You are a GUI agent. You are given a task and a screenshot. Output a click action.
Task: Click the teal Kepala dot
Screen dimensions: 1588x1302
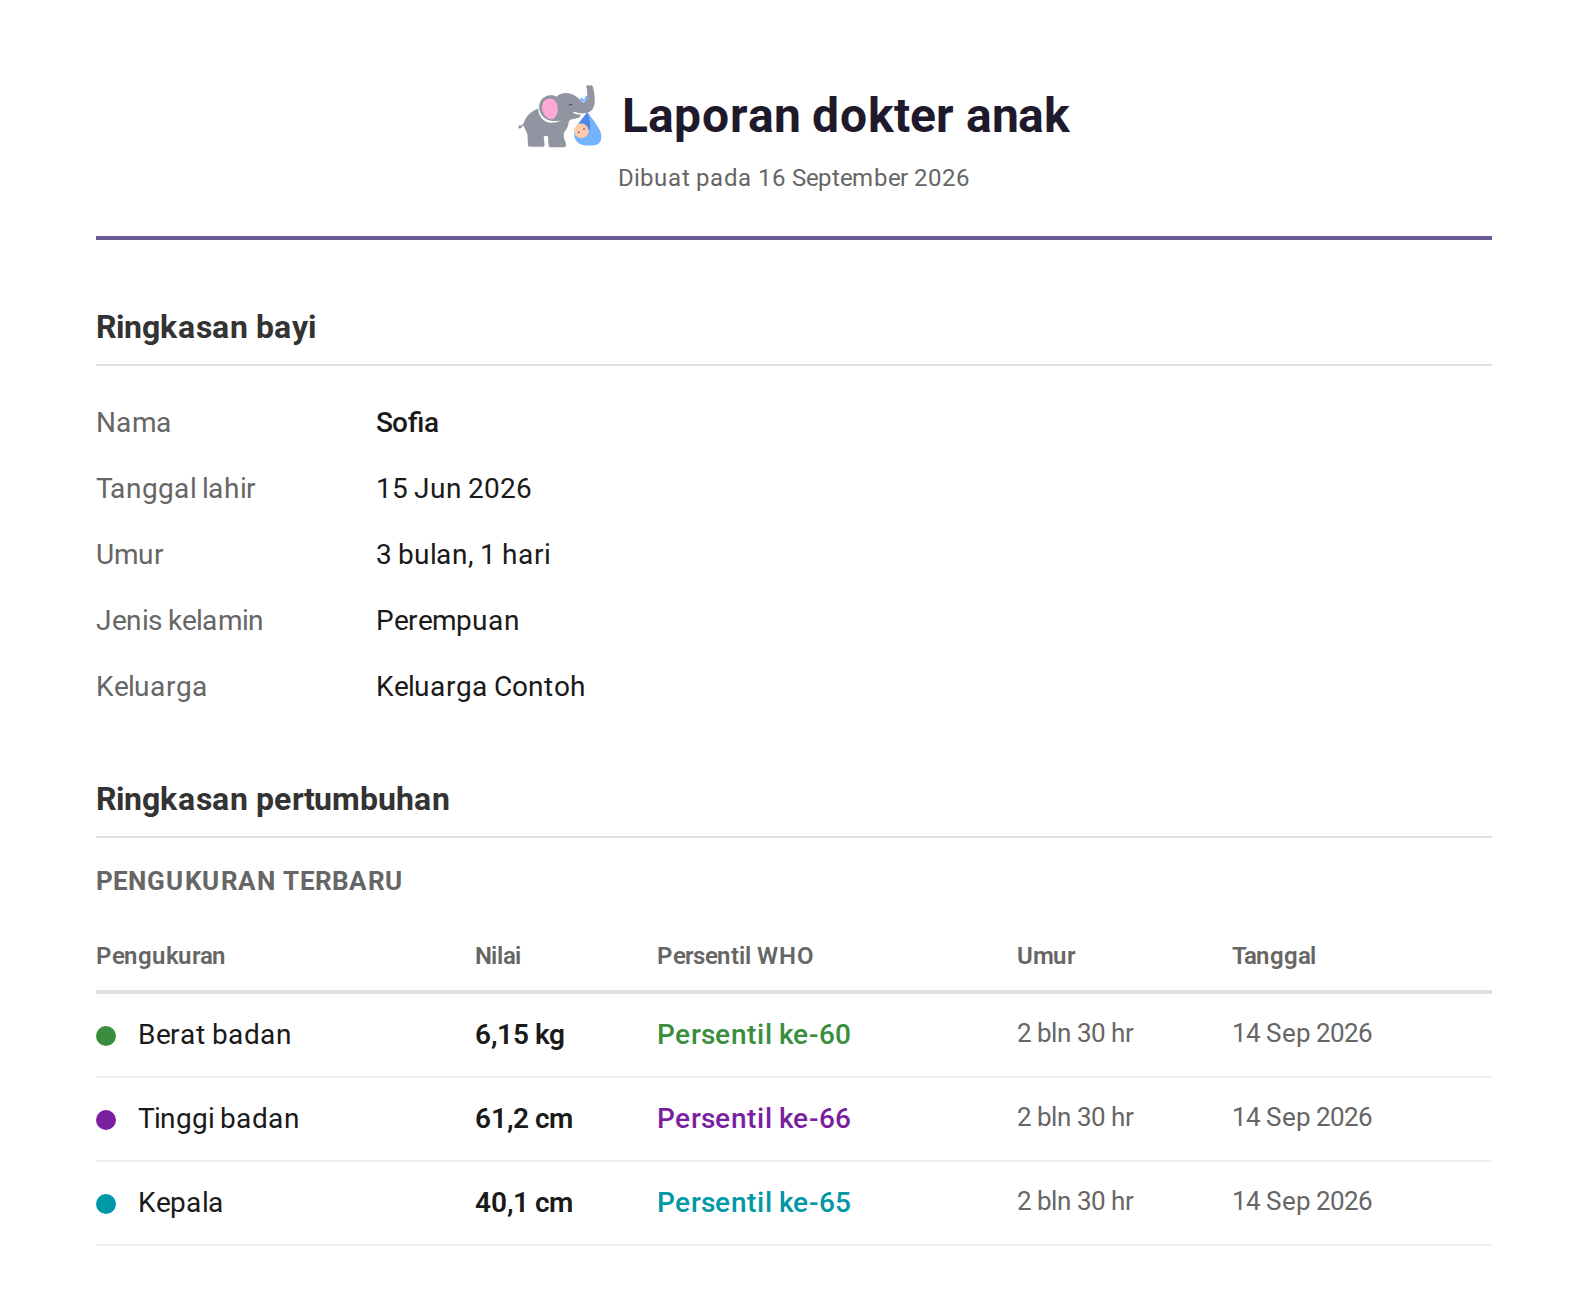(106, 1204)
